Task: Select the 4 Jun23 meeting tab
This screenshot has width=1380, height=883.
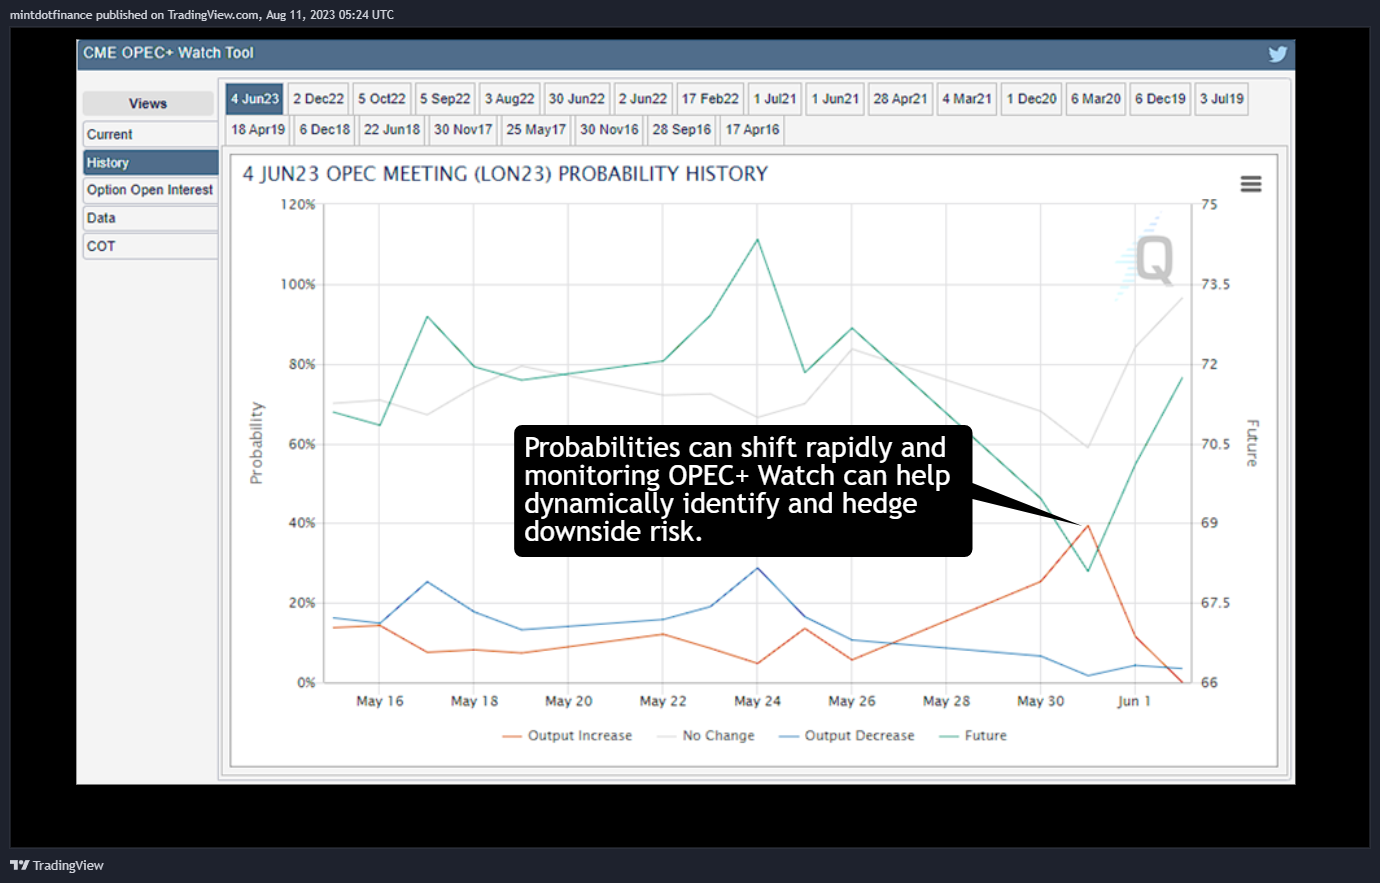Action: tap(255, 99)
